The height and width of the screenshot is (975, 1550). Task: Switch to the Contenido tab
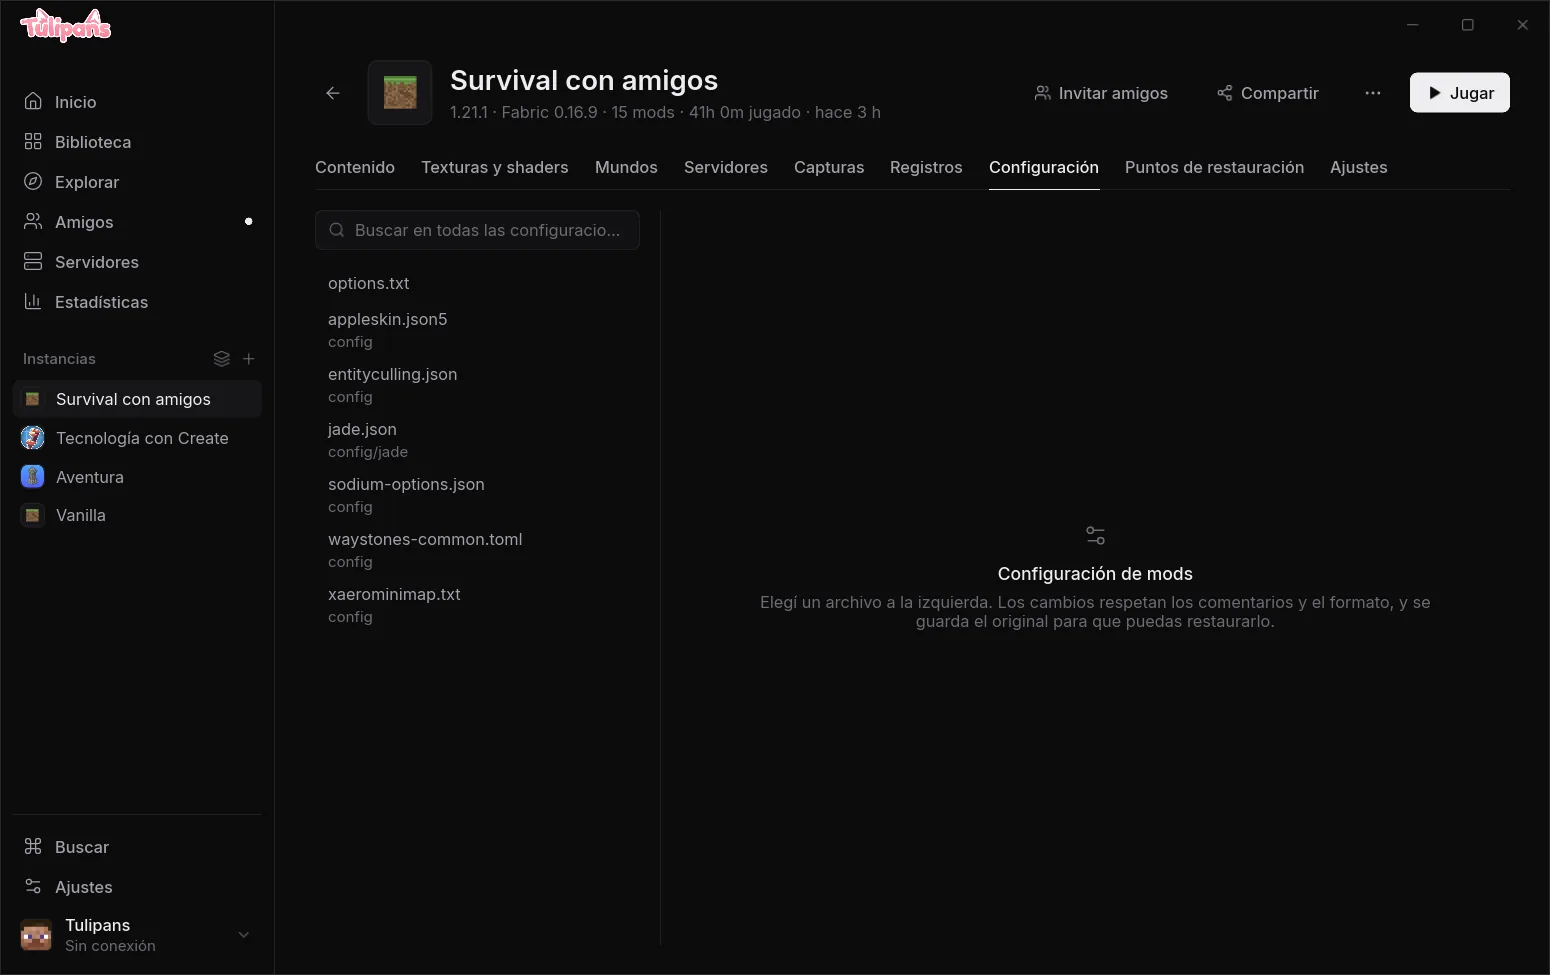(355, 167)
